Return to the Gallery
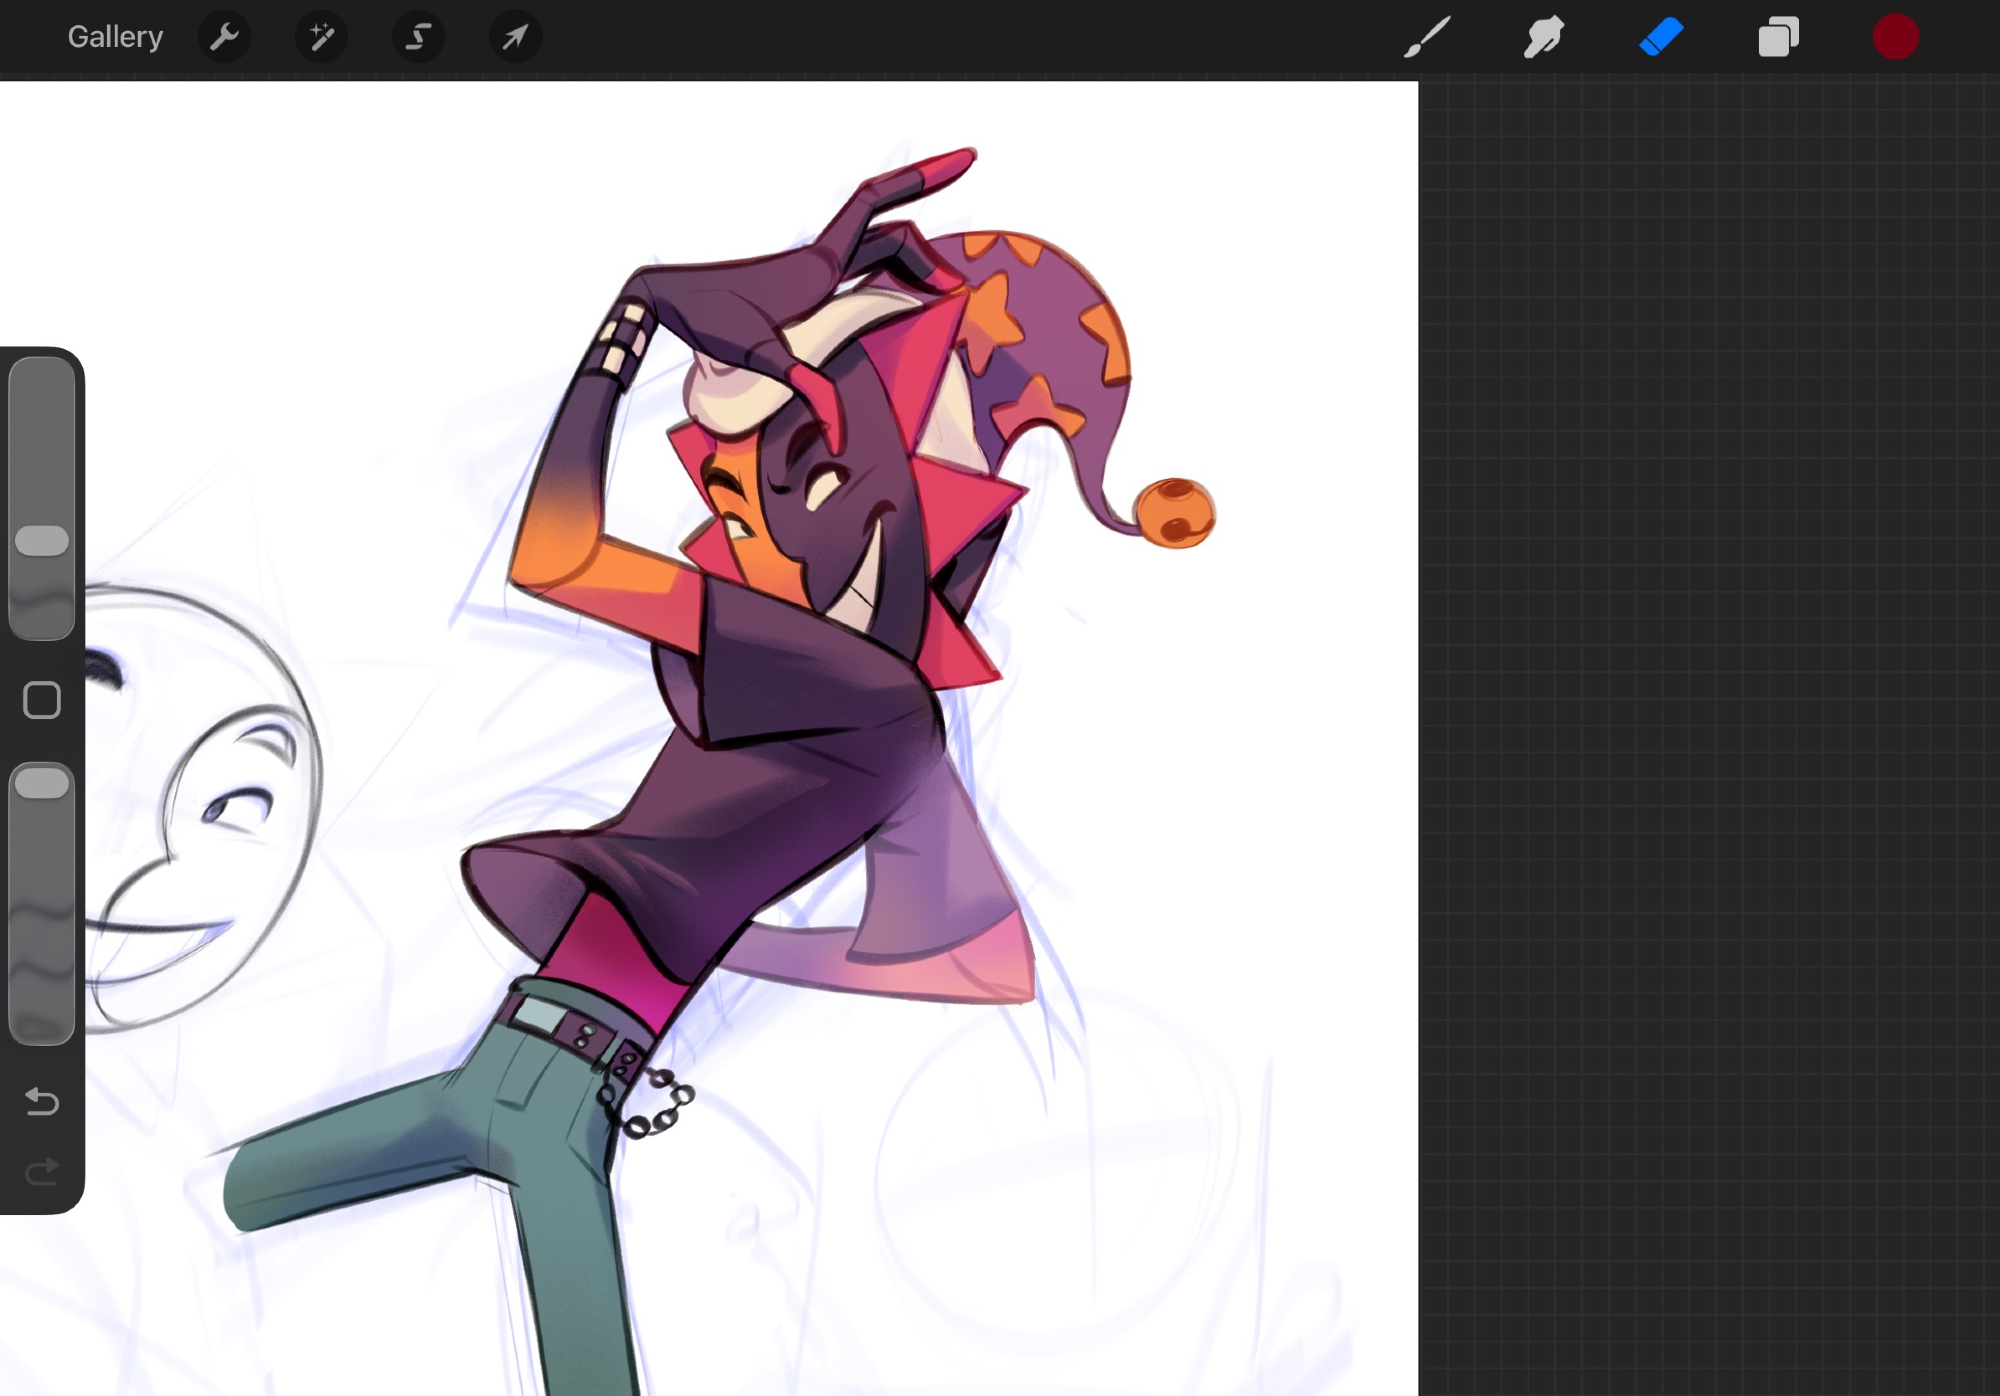 (115, 37)
